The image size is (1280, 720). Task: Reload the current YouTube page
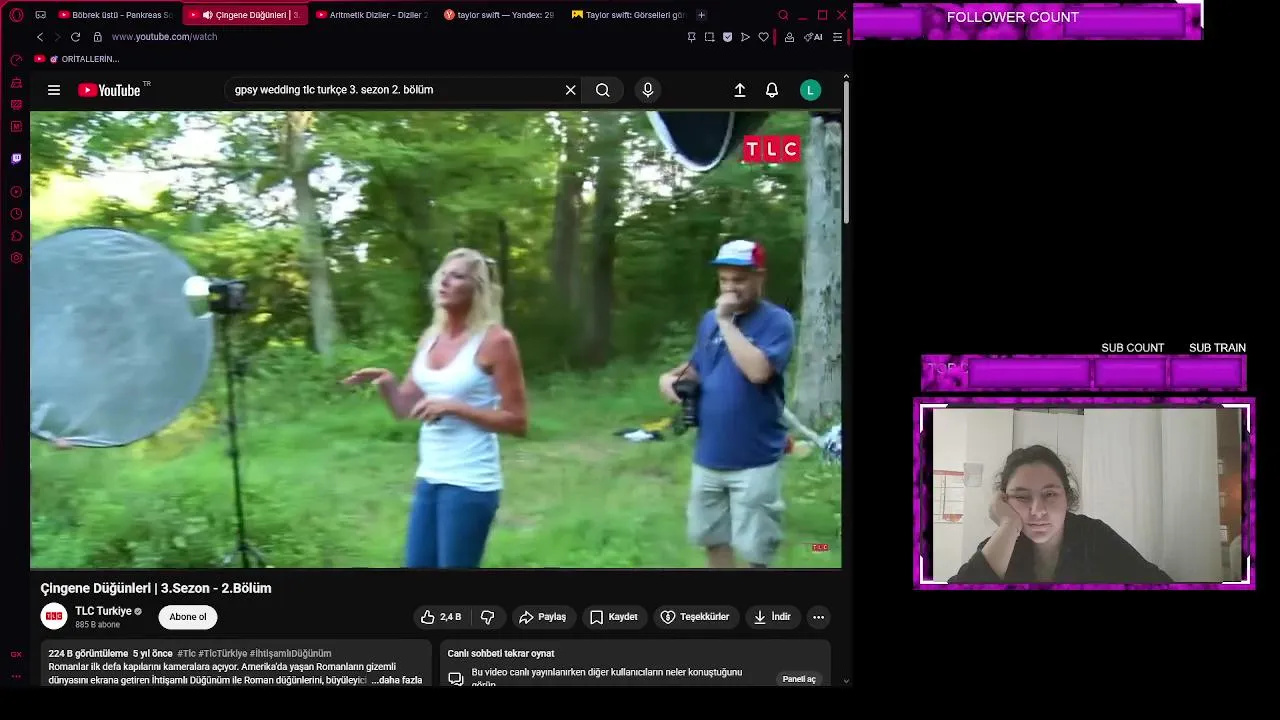(x=75, y=37)
